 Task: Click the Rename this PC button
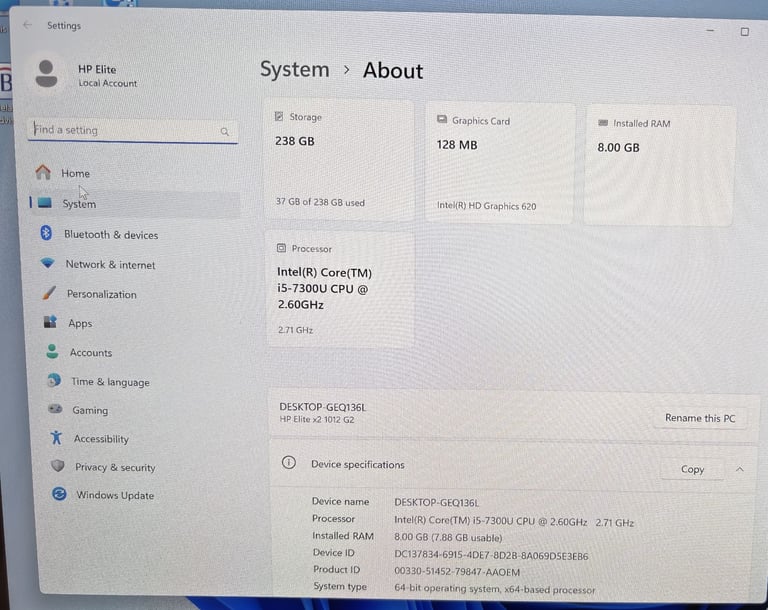700,418
